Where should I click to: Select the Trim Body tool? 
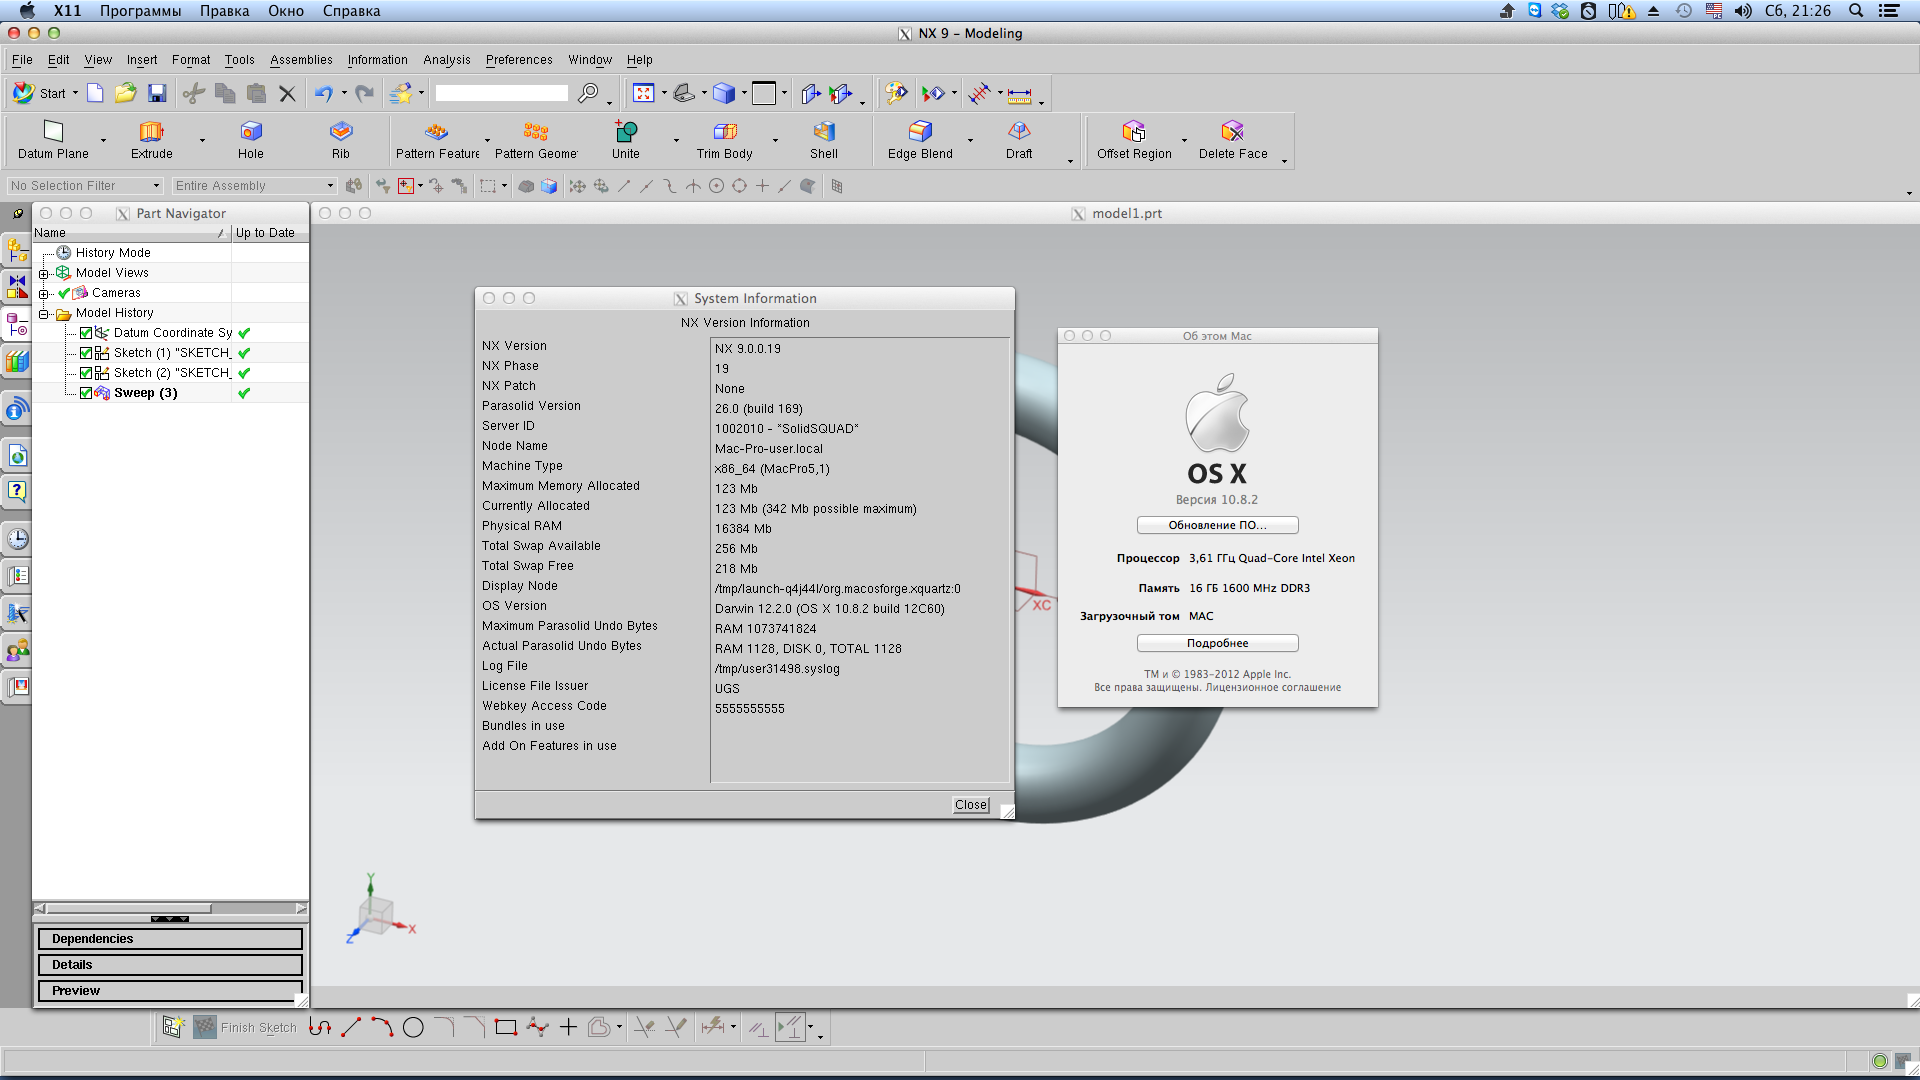coord(725,139)
